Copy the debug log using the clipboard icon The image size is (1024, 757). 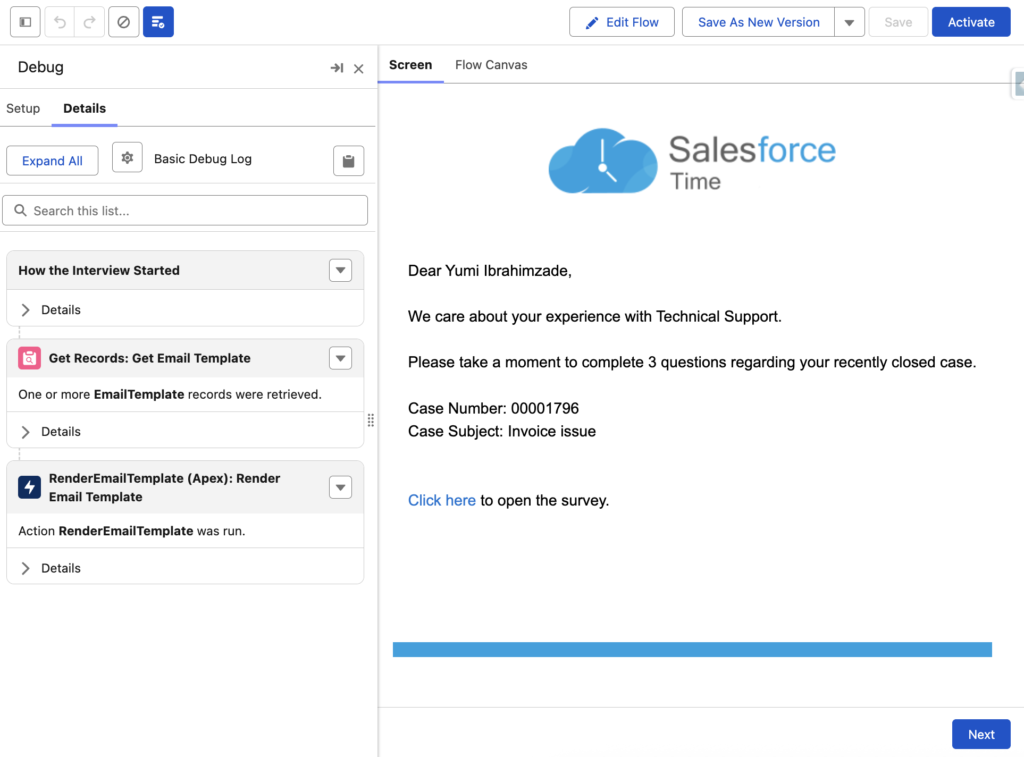click(x=348, y=160)
